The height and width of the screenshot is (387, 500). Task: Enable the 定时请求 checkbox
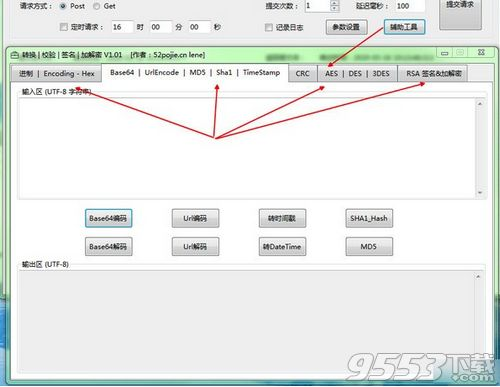click(x=63, y=27)
